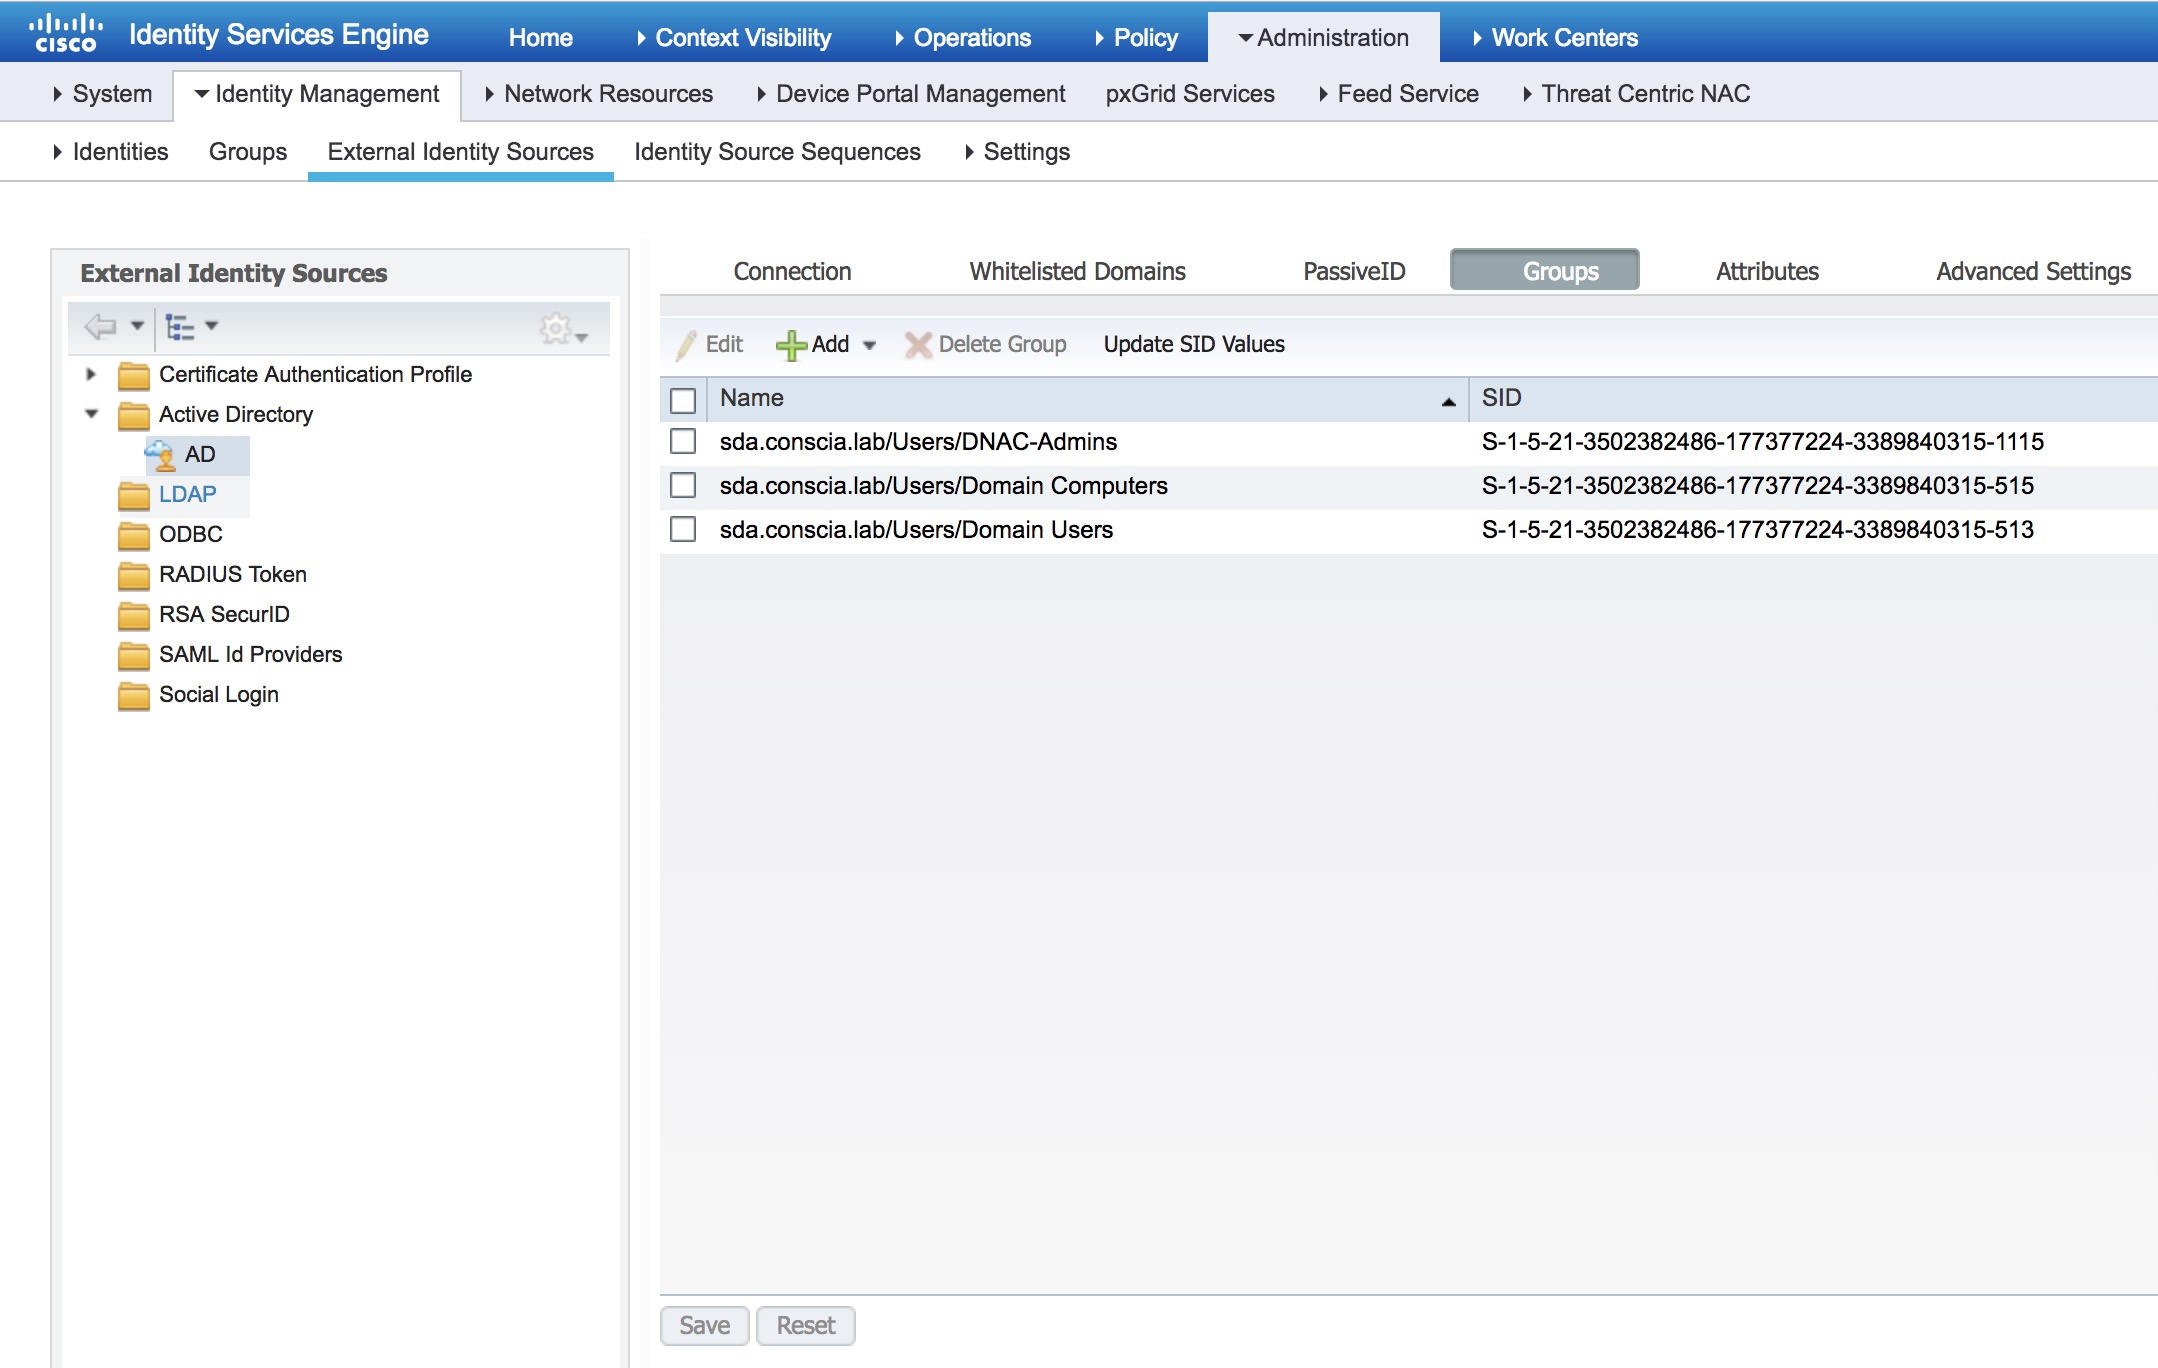Click the Active Directory folder icon
The width and height of the screenshot is (2158, 1368).
pos(133,415)
